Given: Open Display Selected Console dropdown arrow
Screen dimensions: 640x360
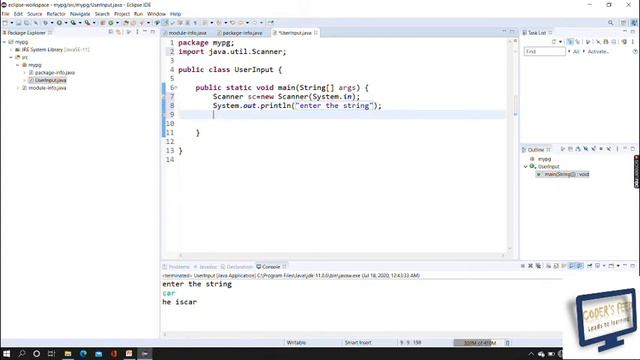Looking at the screenshot, I should point(604,266).
